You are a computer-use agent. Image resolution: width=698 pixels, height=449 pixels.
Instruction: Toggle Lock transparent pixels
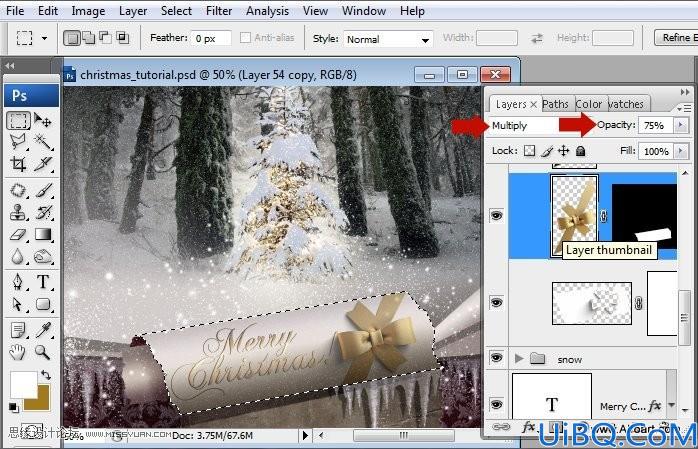coord(529,151)
